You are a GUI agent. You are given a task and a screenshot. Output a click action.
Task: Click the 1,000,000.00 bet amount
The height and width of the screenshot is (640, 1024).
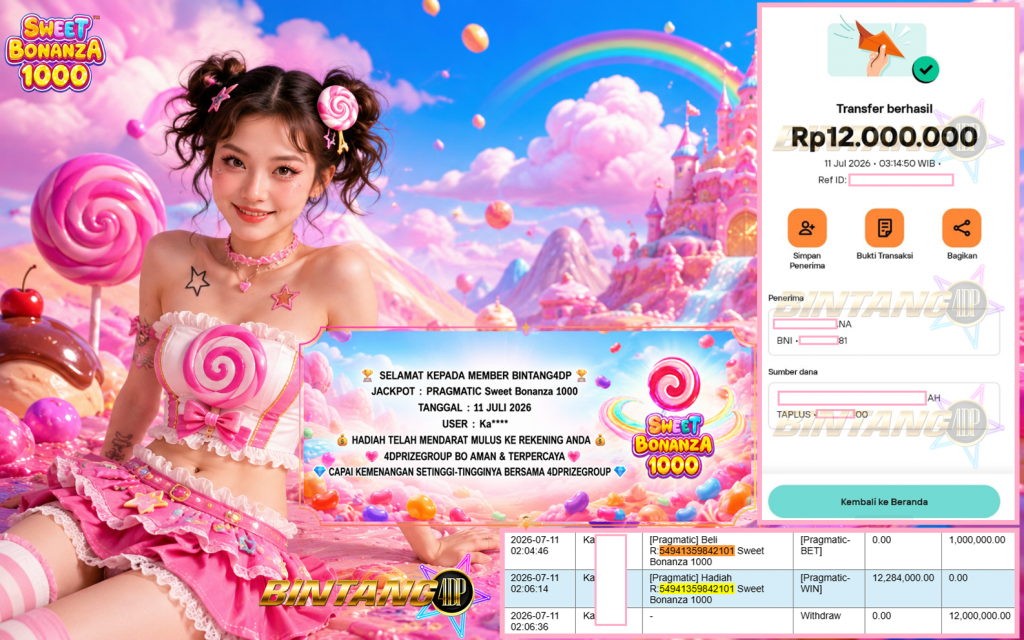(x=977, y=540)
